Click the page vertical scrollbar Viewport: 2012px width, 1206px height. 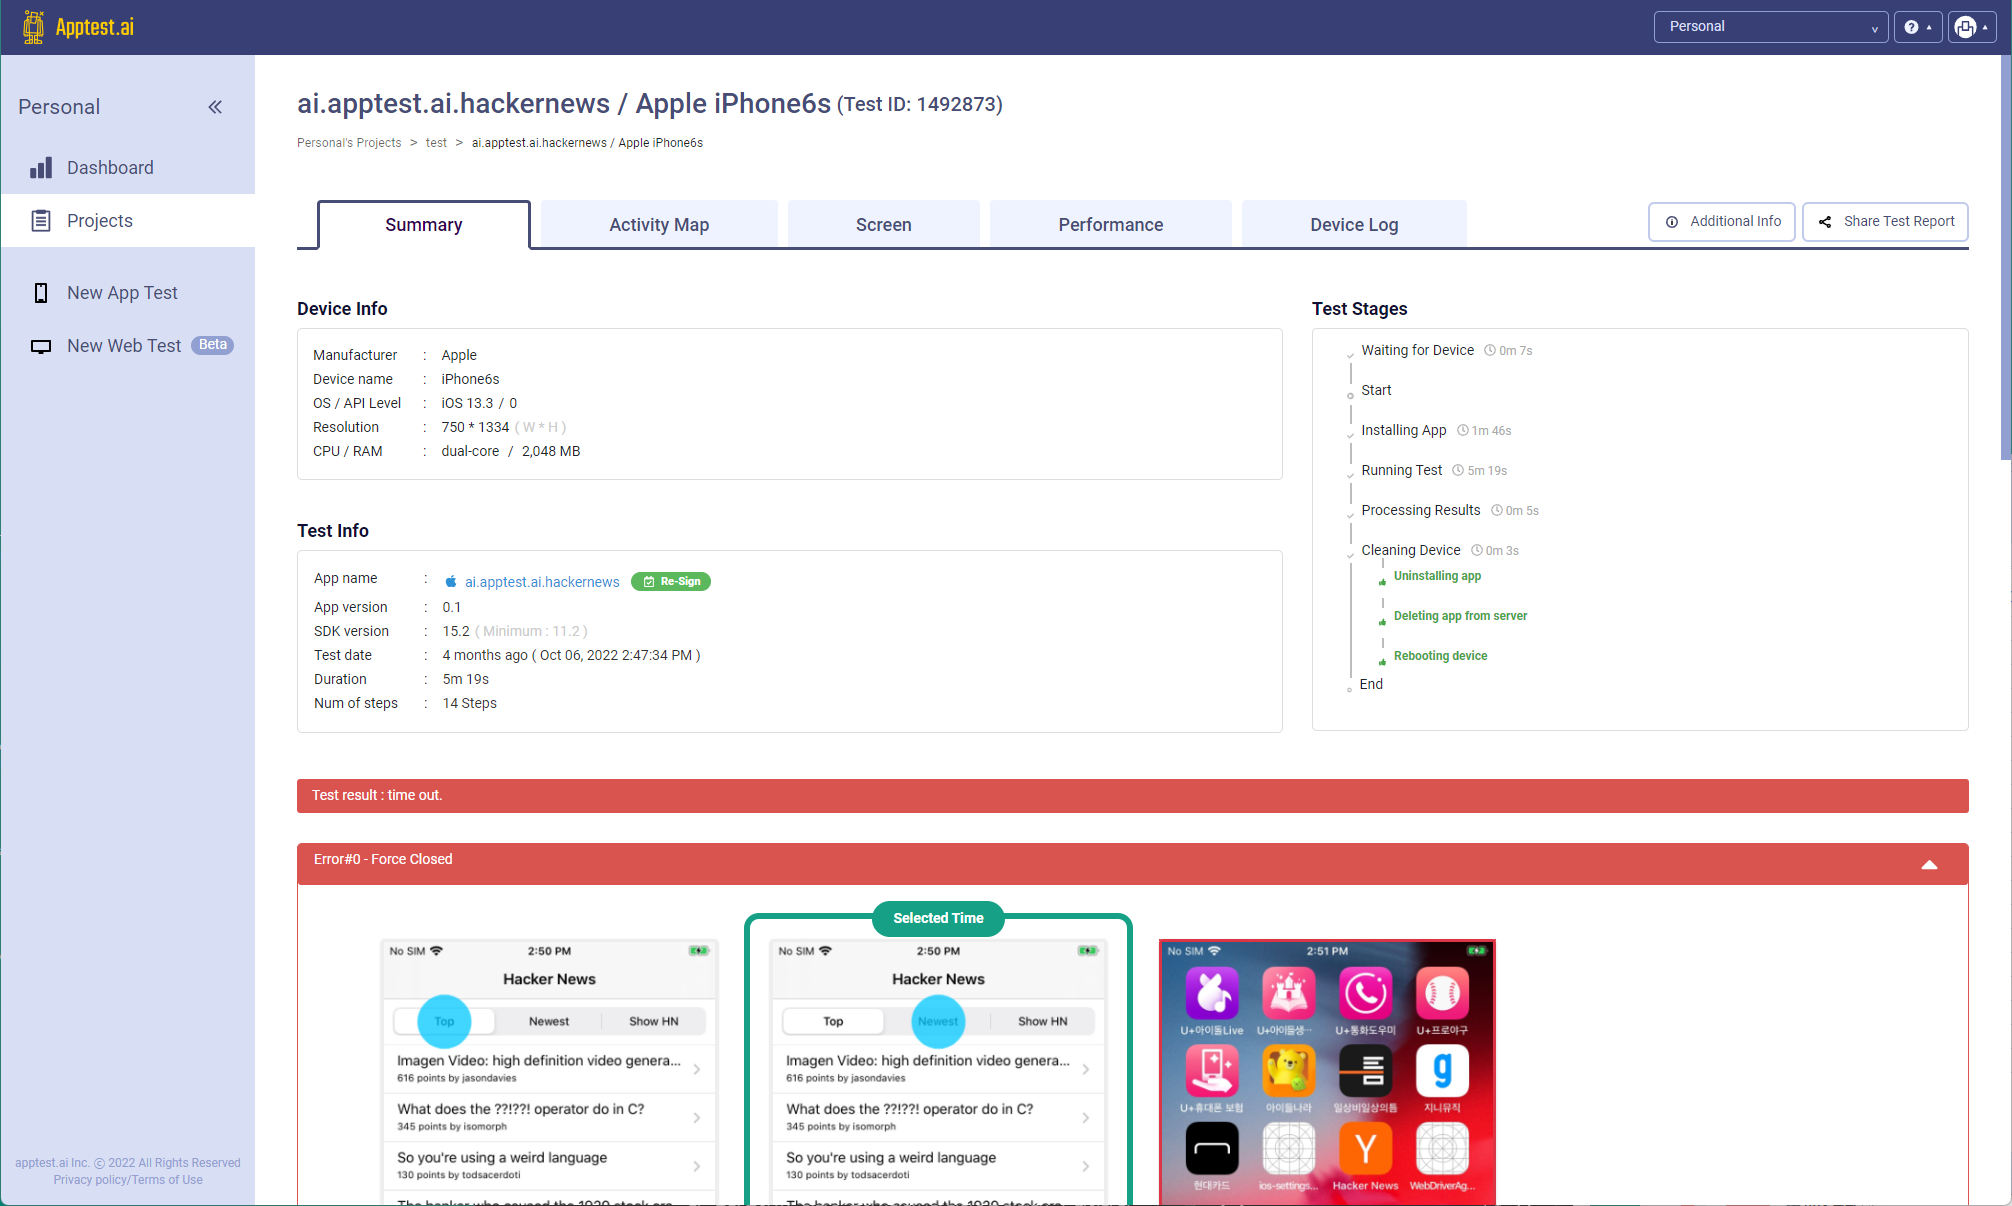pyautogui.click(x=2005, y=258)
